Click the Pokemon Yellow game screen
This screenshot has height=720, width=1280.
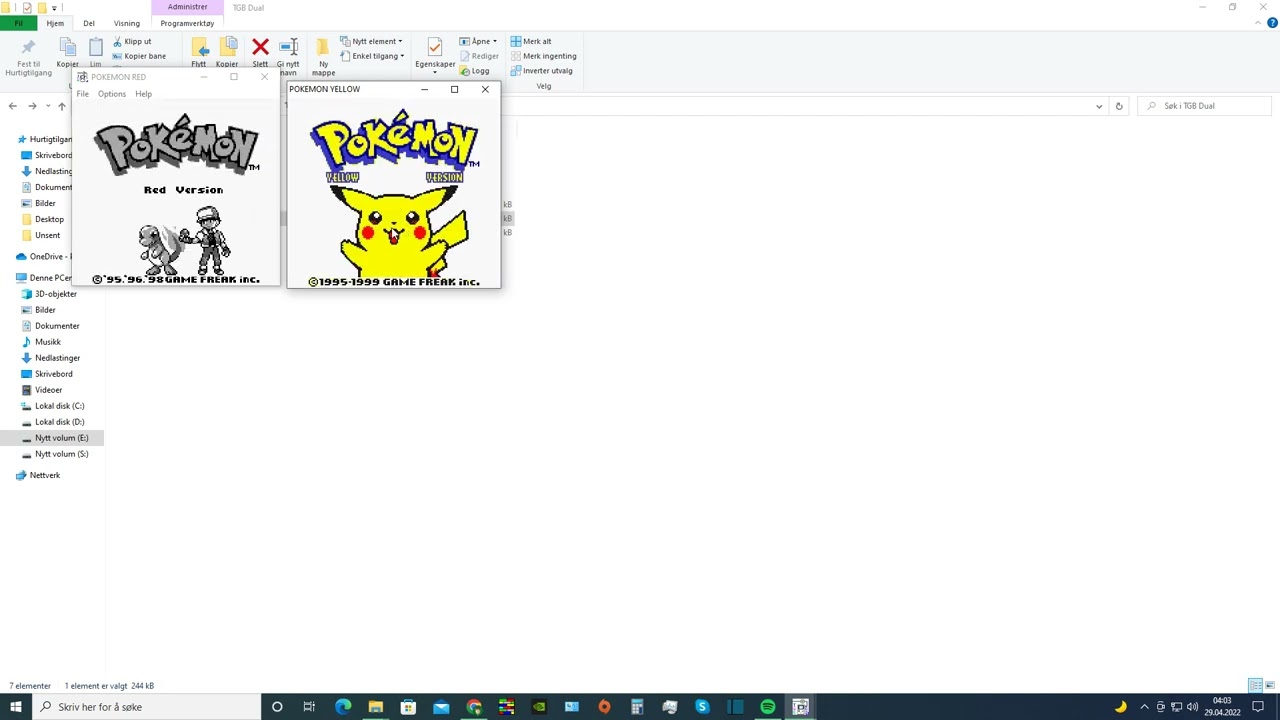click(394, 194)
